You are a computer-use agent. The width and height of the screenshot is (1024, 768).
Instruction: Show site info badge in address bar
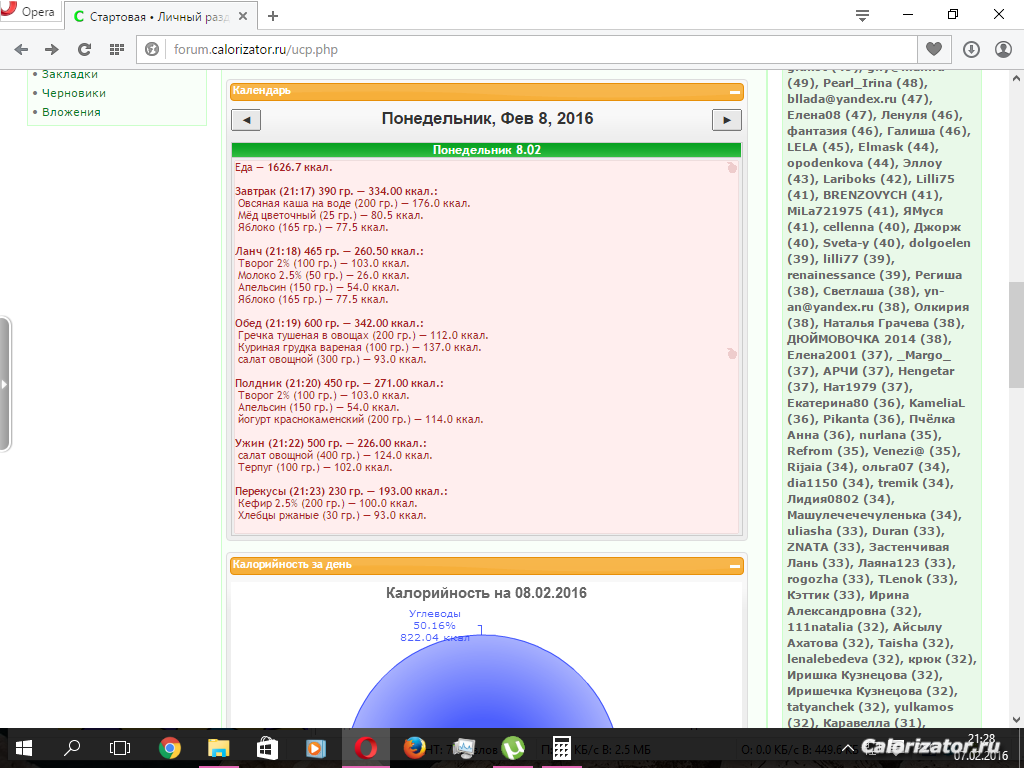[152, 50]
